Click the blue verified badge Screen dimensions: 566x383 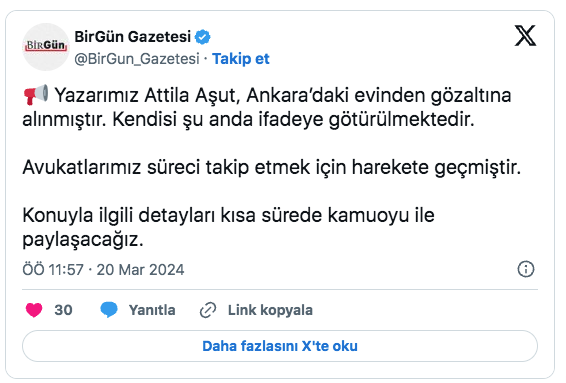[x=203, y=37]
